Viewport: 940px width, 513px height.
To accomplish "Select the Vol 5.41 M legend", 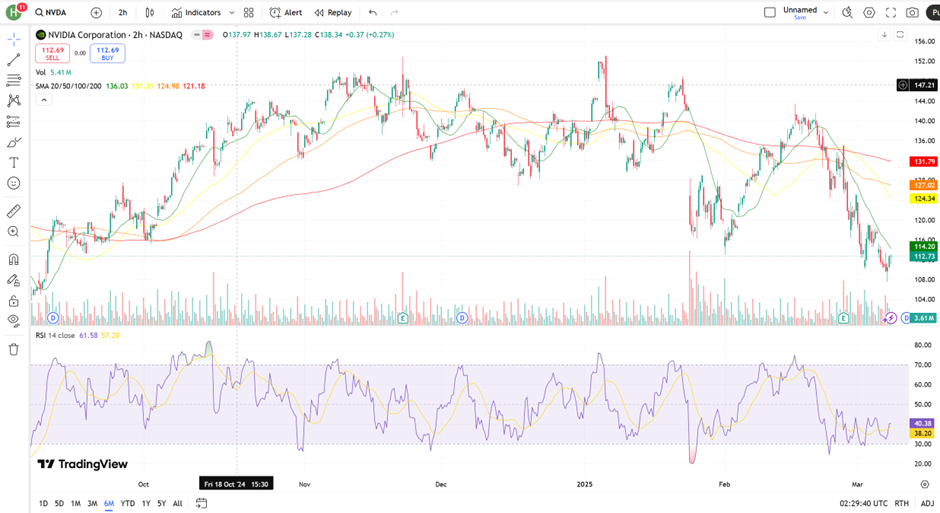I will point(53,73).
